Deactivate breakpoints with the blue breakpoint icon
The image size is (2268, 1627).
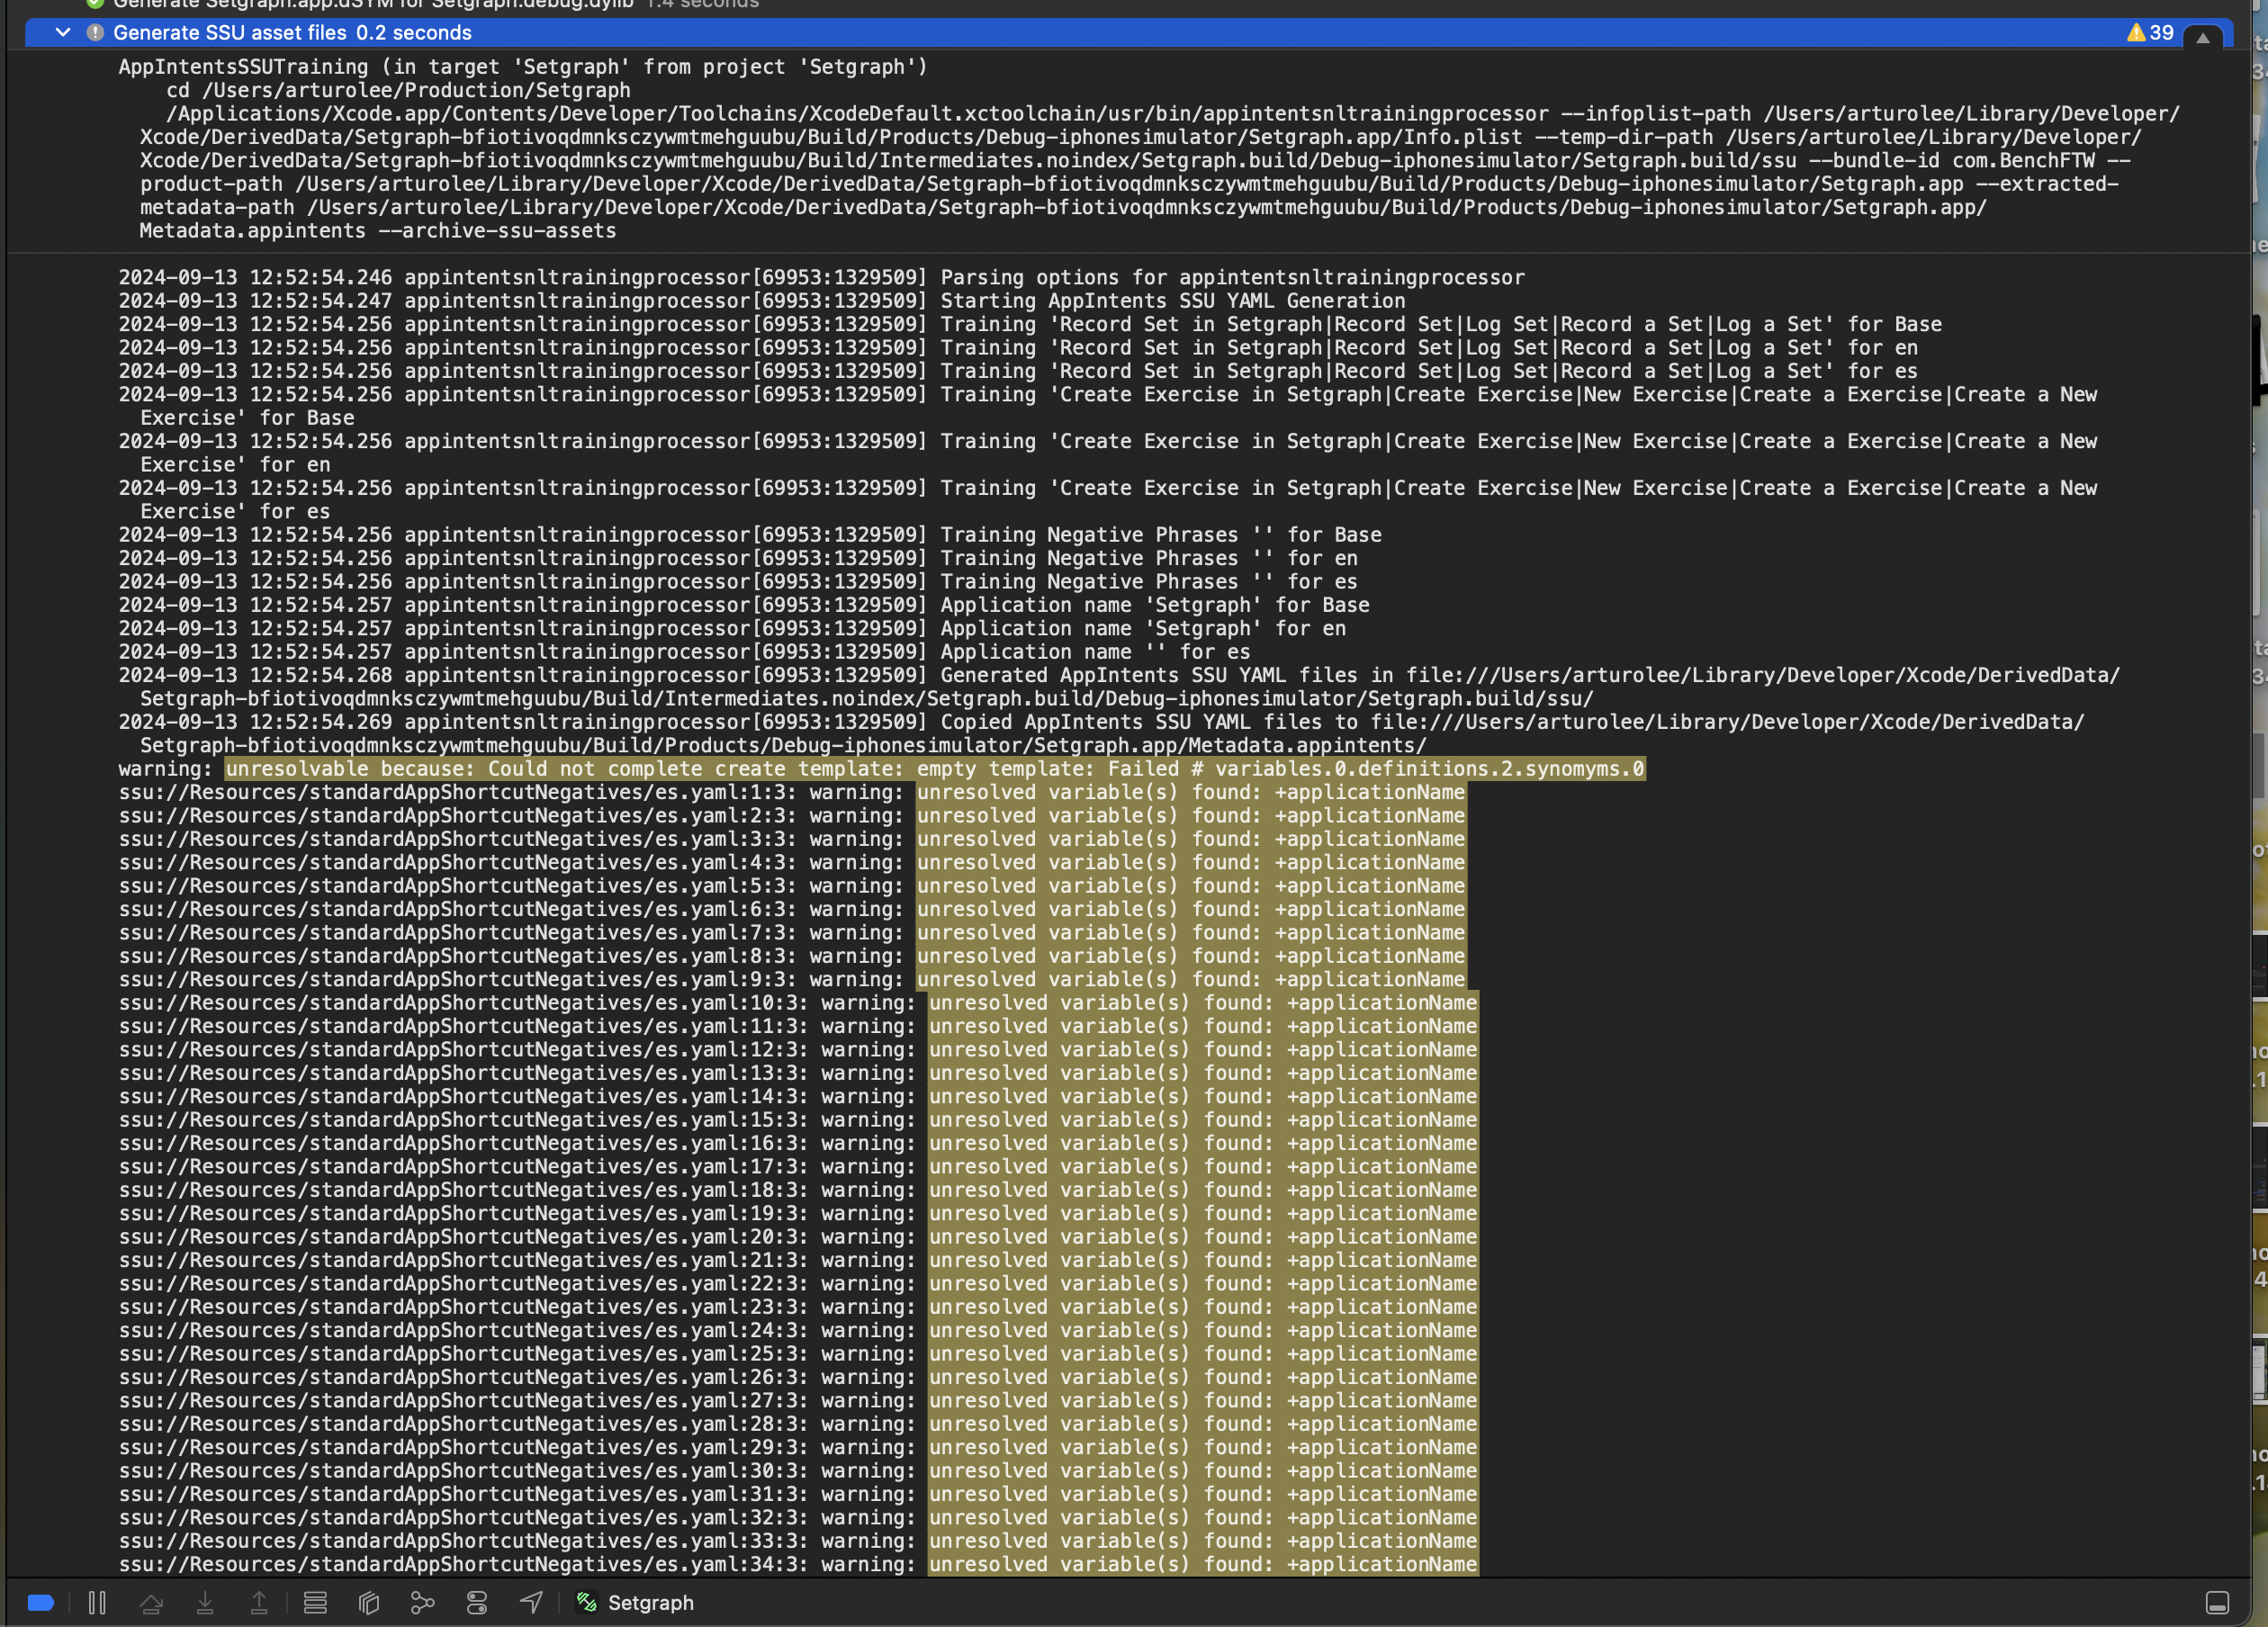click(x=41, y=1603)
